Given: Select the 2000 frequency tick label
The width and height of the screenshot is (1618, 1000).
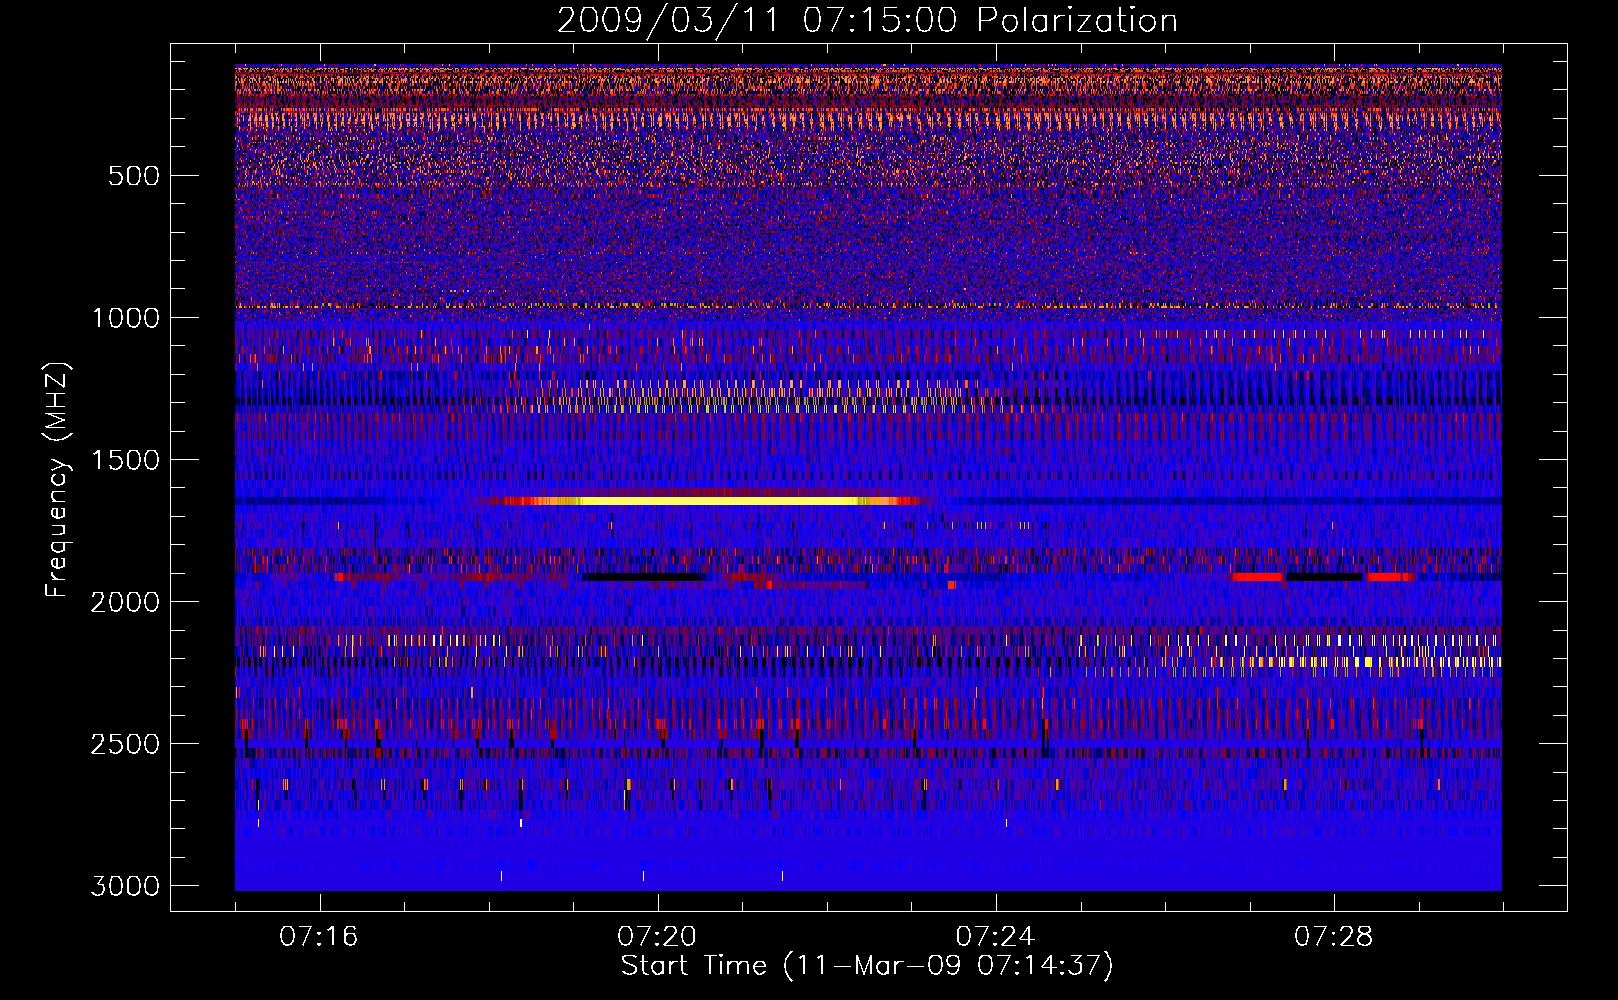Looking at the screenshot, I should pos(125,602).
